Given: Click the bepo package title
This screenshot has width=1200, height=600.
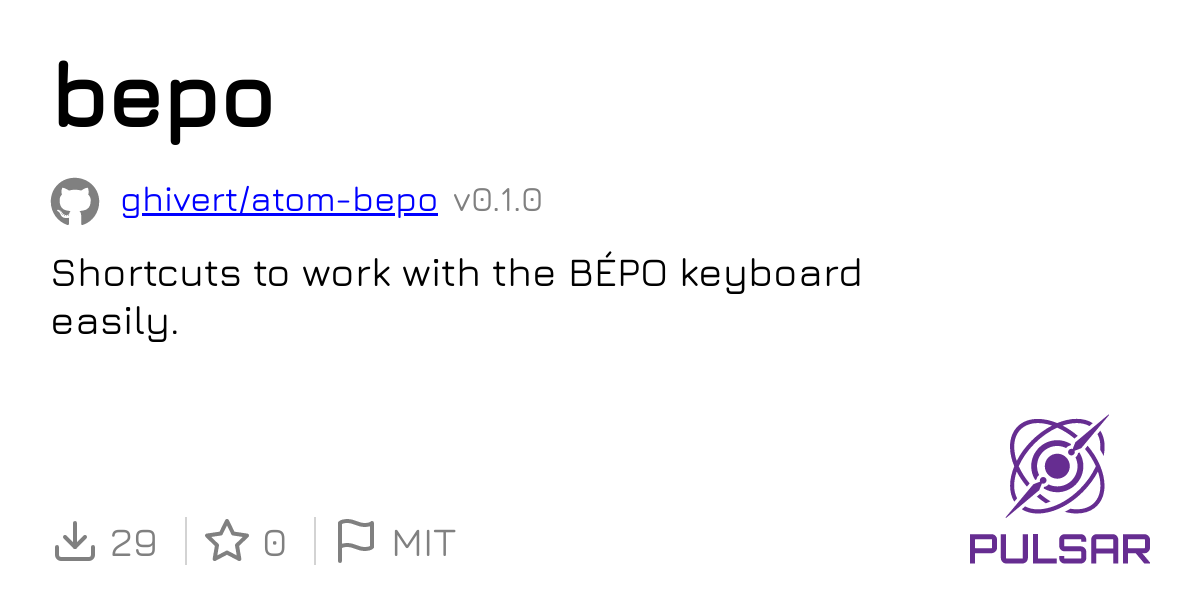Looking at the screenshot, I should (x=163, y=97).
